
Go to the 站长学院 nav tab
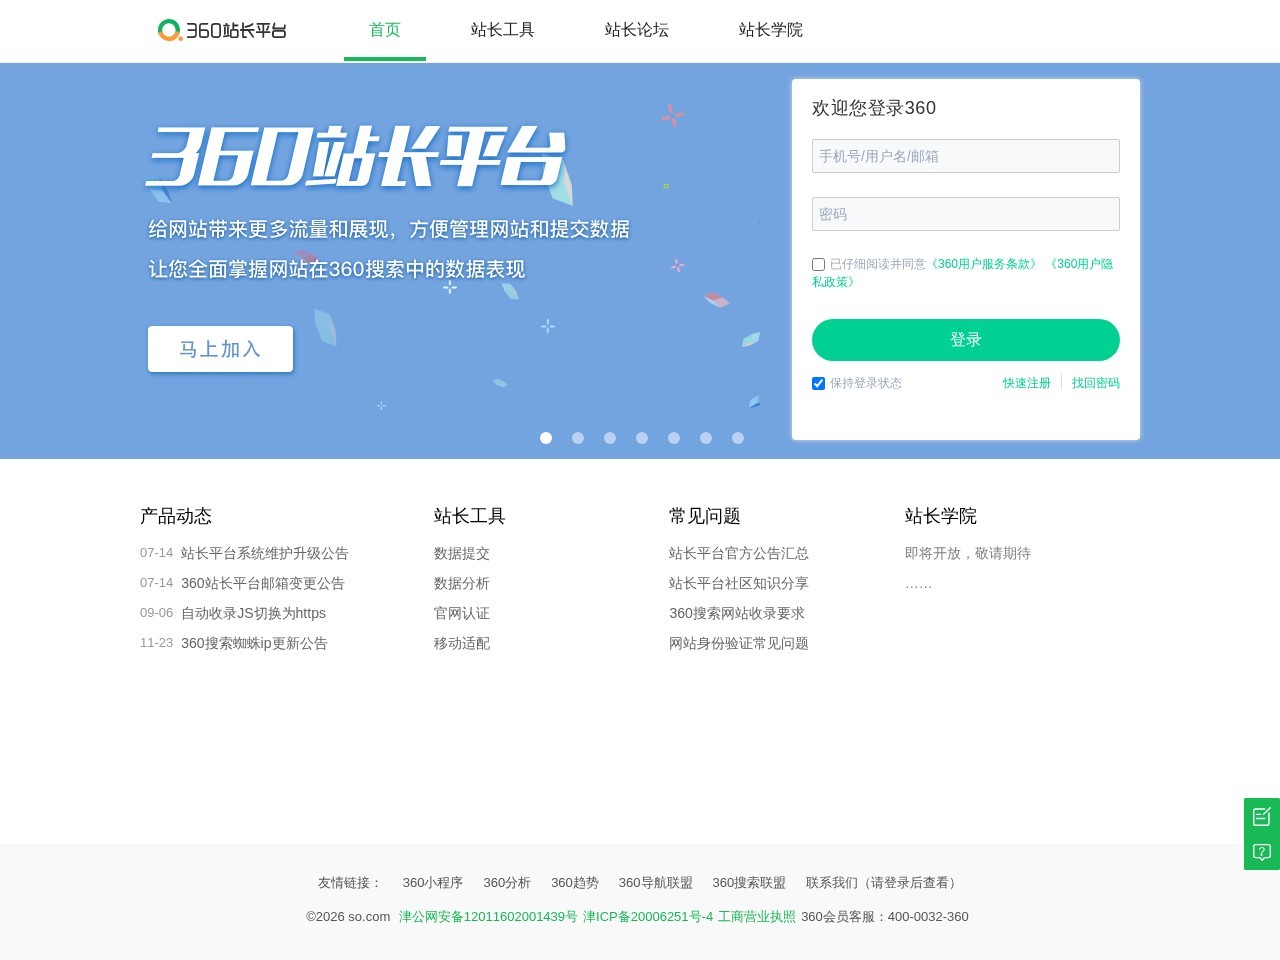click(x=770, y=30)
